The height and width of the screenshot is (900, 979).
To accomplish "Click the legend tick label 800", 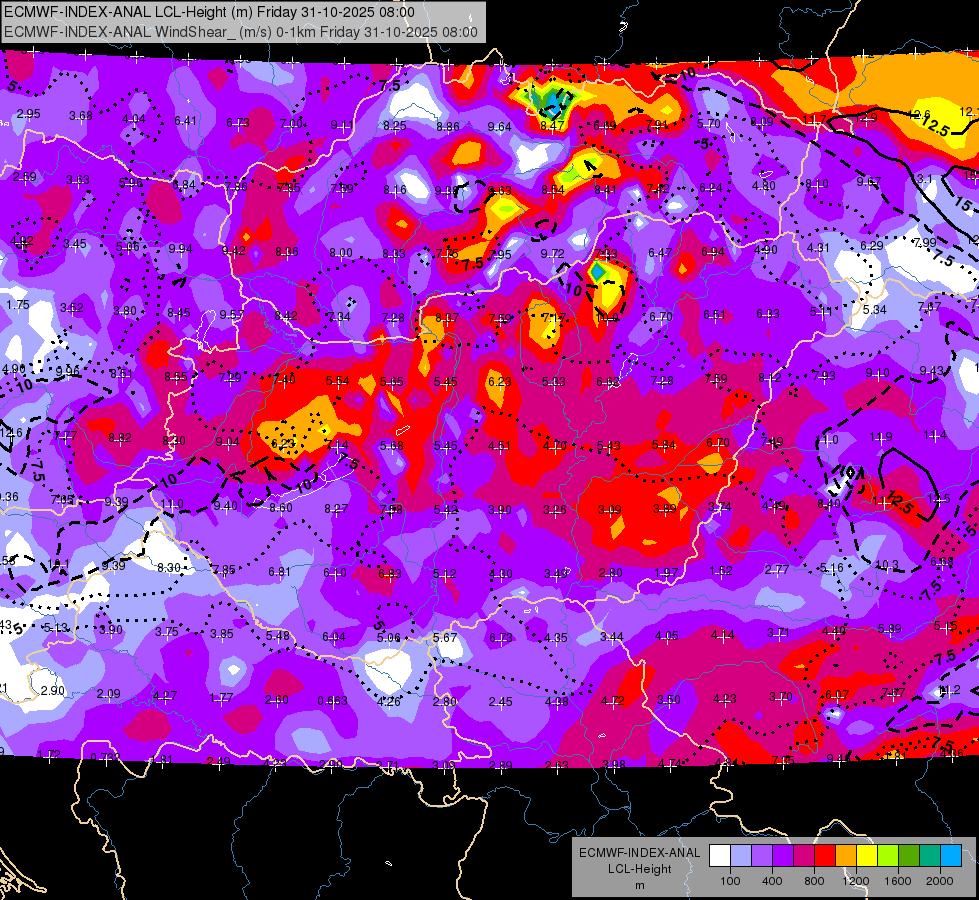I will point(814,881).
